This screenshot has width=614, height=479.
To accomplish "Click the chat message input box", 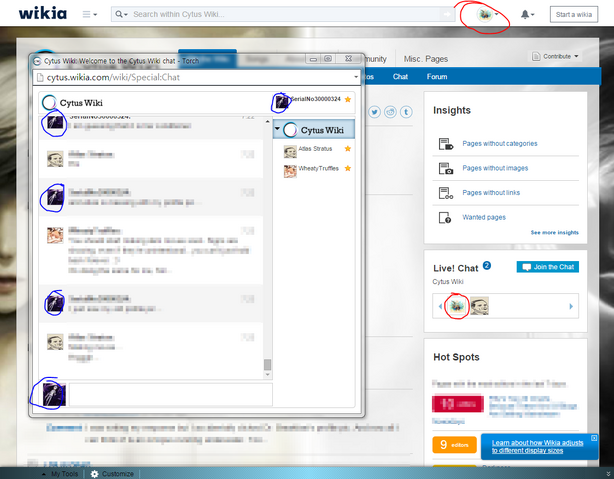I will 170,394.
